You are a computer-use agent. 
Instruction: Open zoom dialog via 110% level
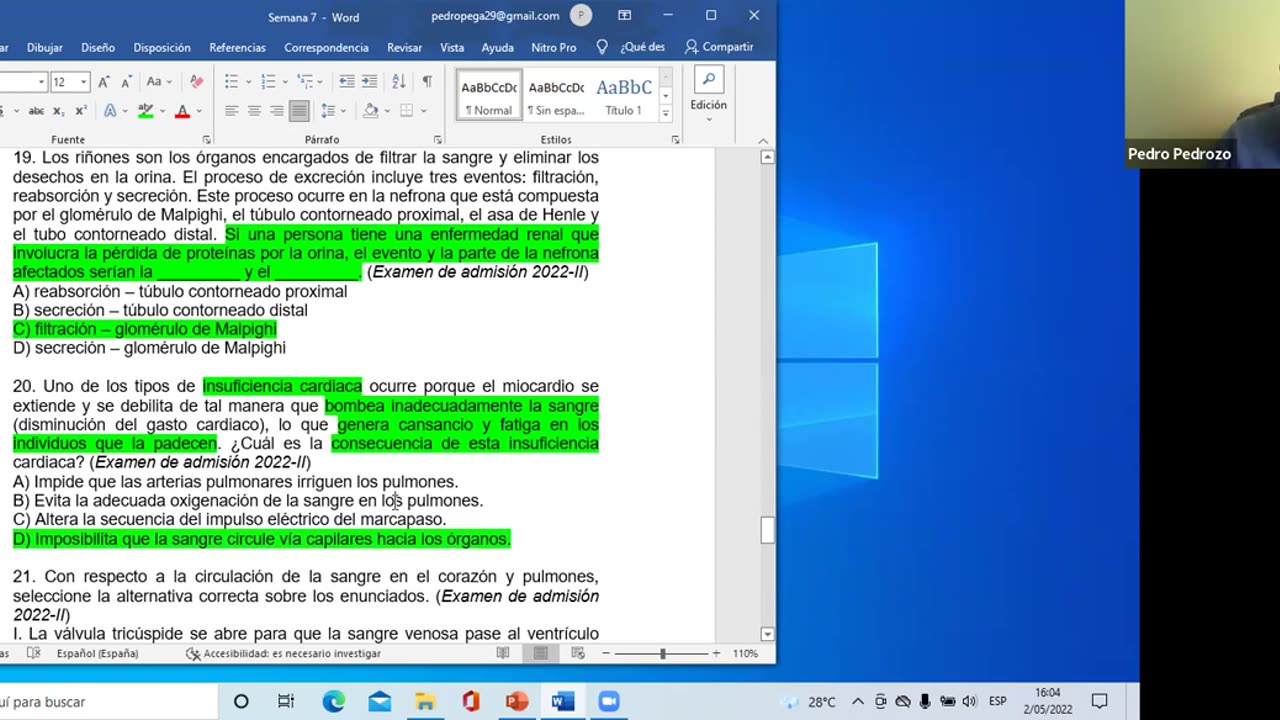click(745, 653)
